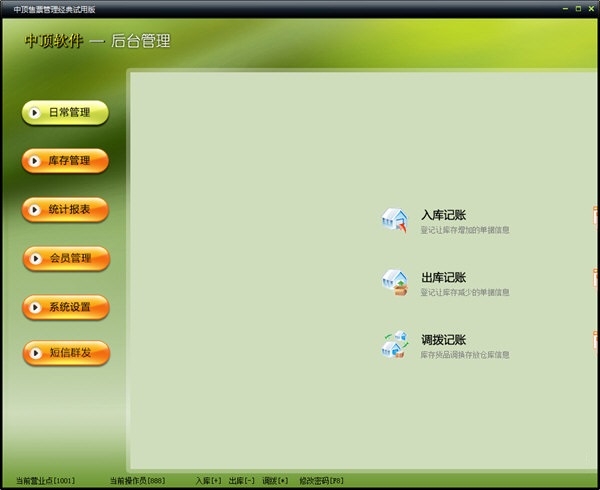Maximize the 中顶售票管理 window

pyautogui.click(x=578, y=8)
